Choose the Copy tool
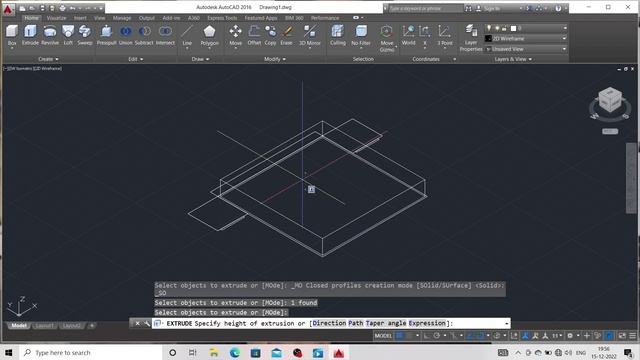640x360 pixels. pos(270,34)
